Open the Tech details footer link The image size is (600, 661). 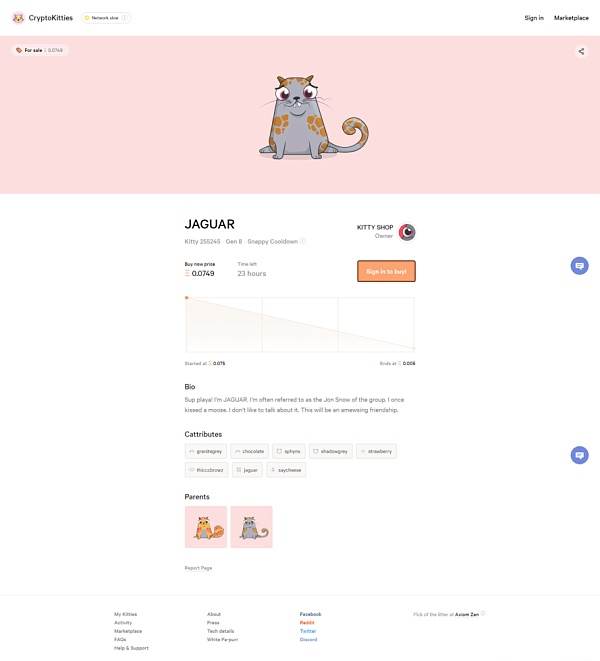[221, 631]
